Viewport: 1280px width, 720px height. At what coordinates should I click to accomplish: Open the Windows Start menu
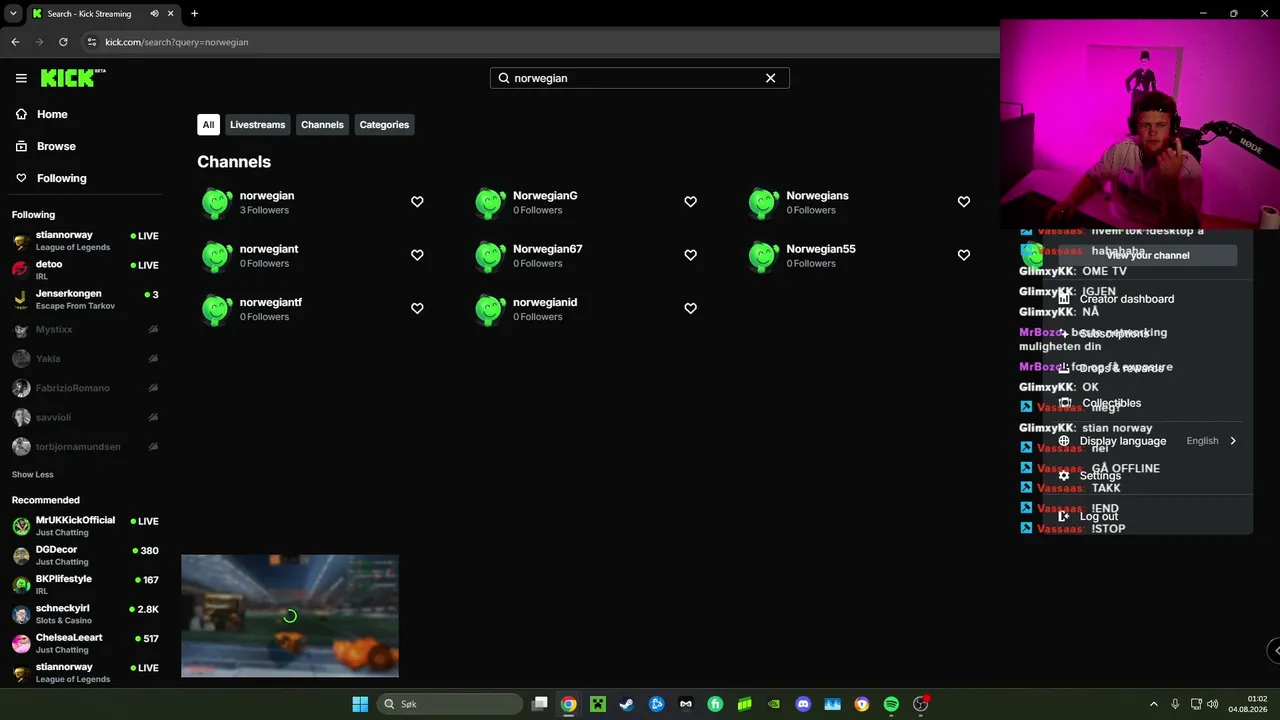point(360,704)
